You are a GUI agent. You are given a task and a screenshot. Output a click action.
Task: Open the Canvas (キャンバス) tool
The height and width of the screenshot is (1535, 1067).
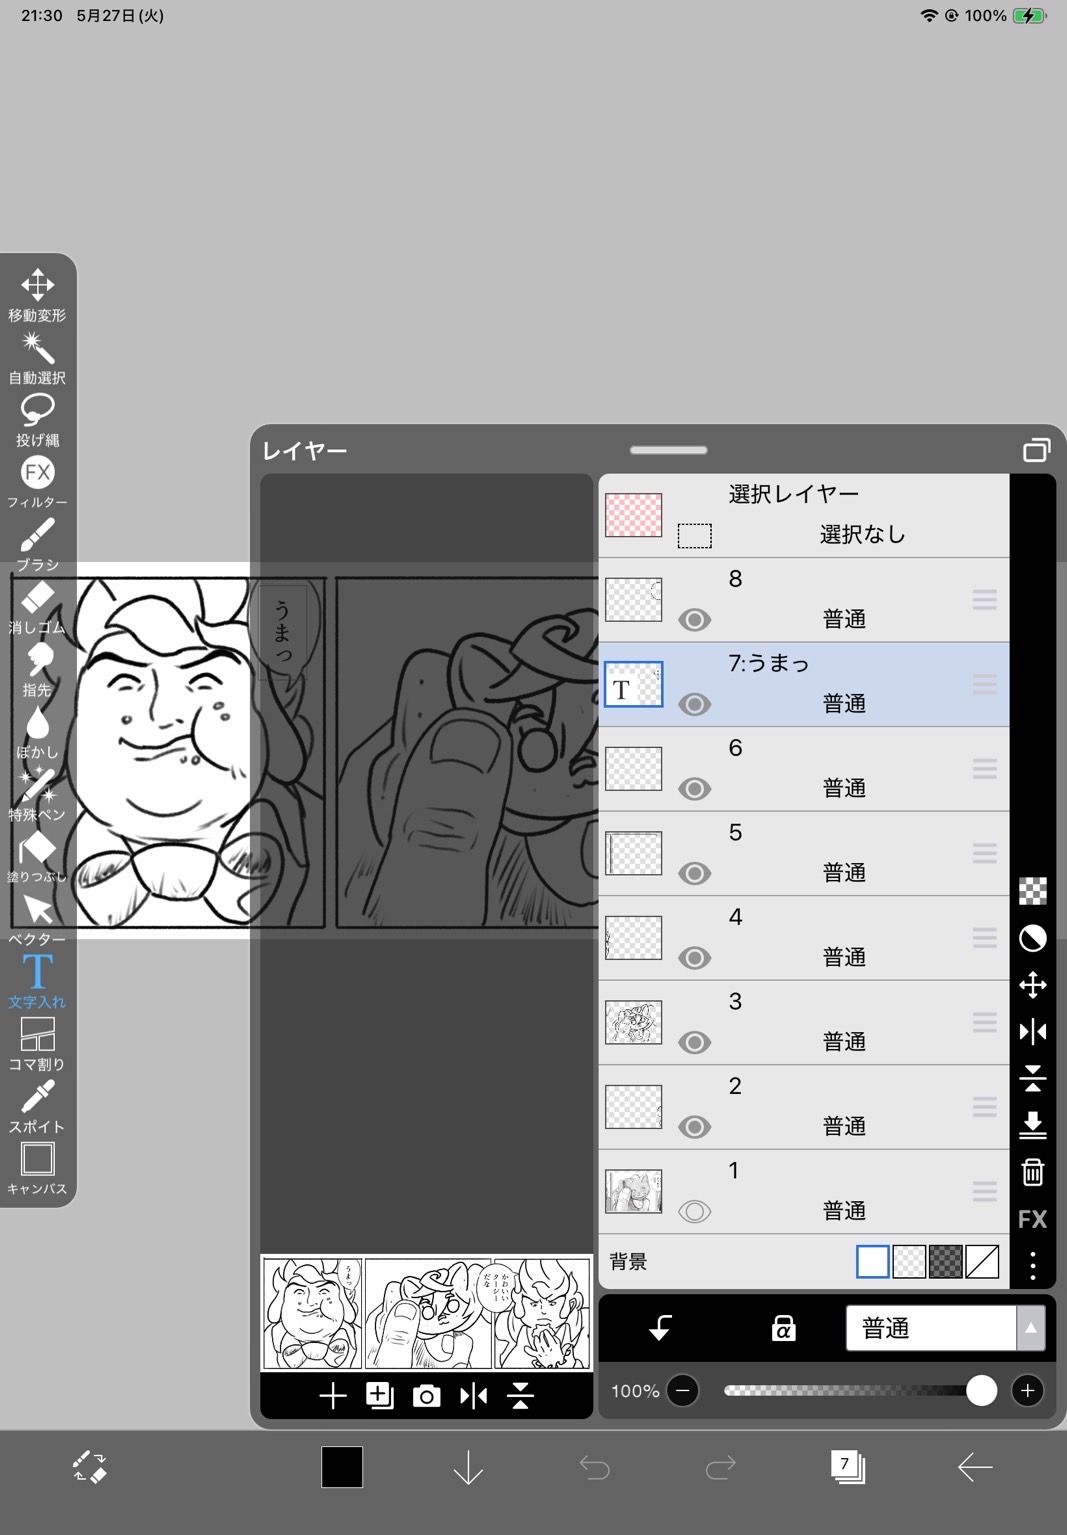(x=37, y=1168)
